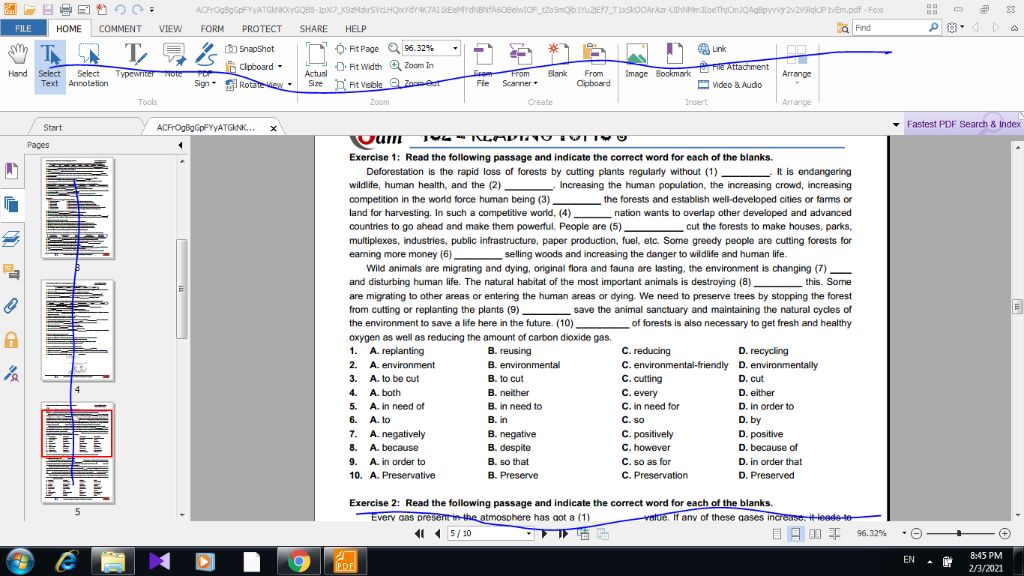Open the Digital Signatures side panel
The image size is (1024, 576).
pos(11,374)
